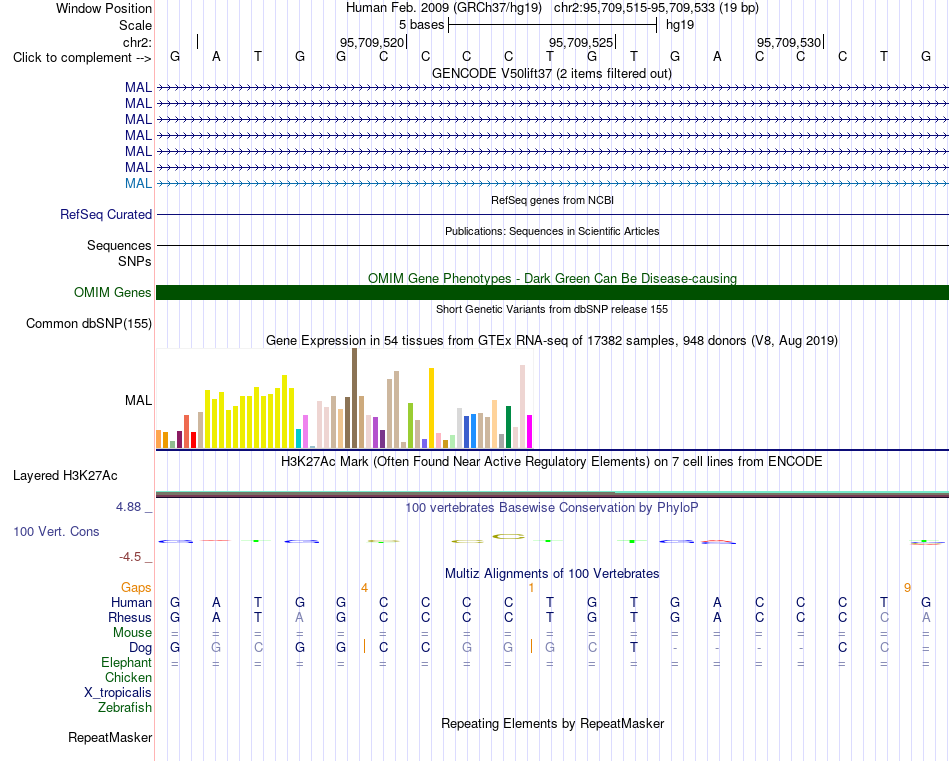The image size is (950, 761).
Task: Open GENCODE V50lift37 track title
Action: 552,74
